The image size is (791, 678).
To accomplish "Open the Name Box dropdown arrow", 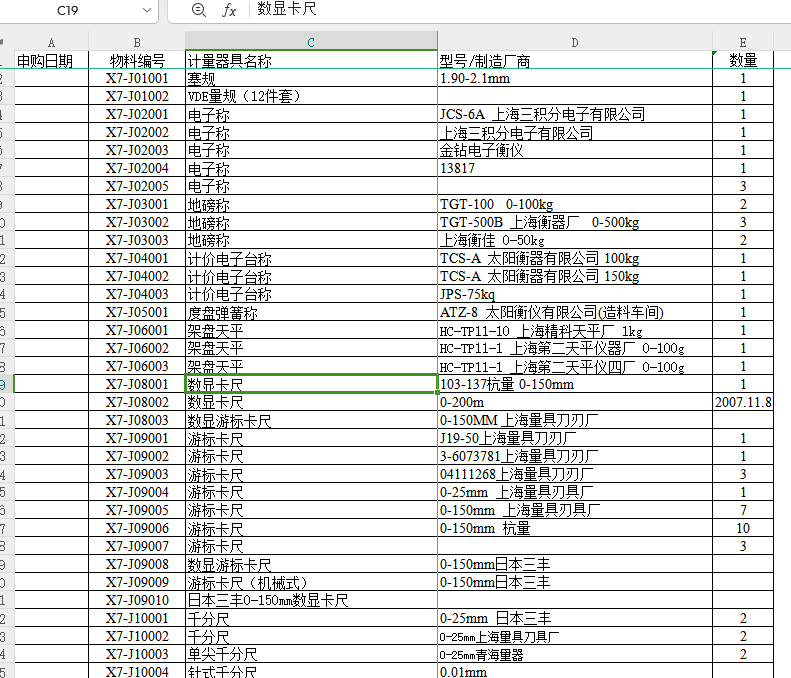I will click(148, 10).
